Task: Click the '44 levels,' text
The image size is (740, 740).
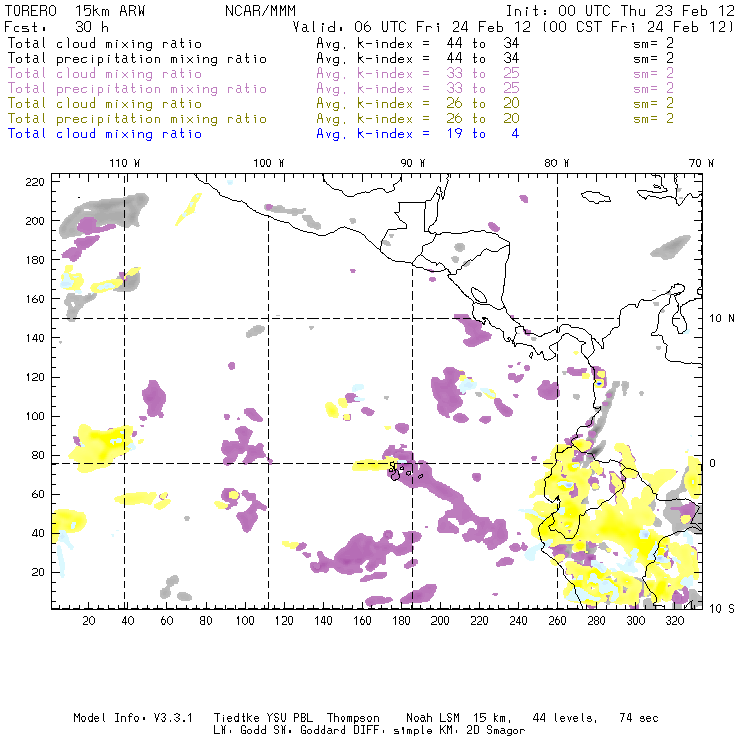Action: pos(565,718)
